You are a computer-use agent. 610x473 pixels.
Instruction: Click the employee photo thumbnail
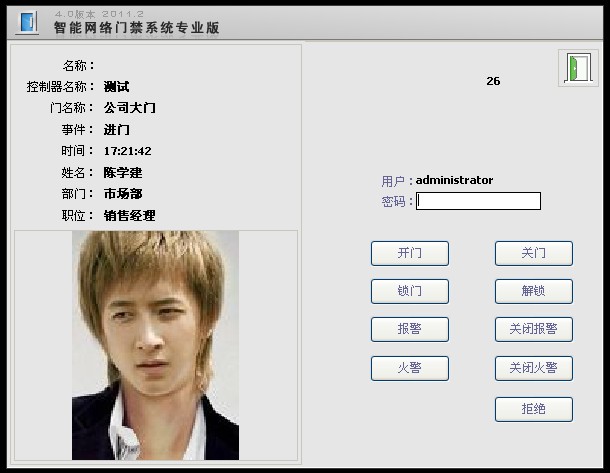pyautogui.click(x=155, y=345)
